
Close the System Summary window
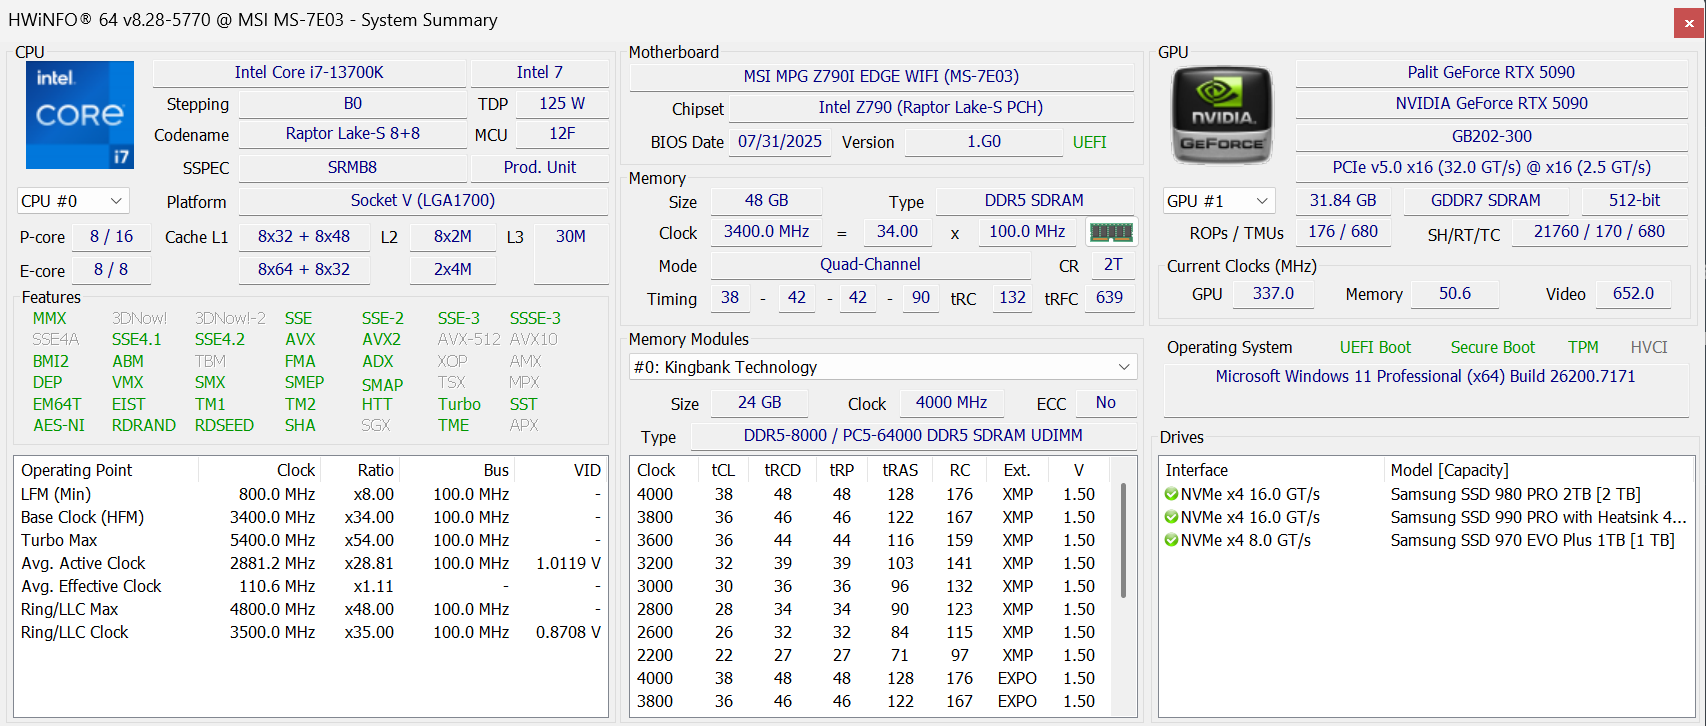pyautogui.click(x=1688, y=23)
